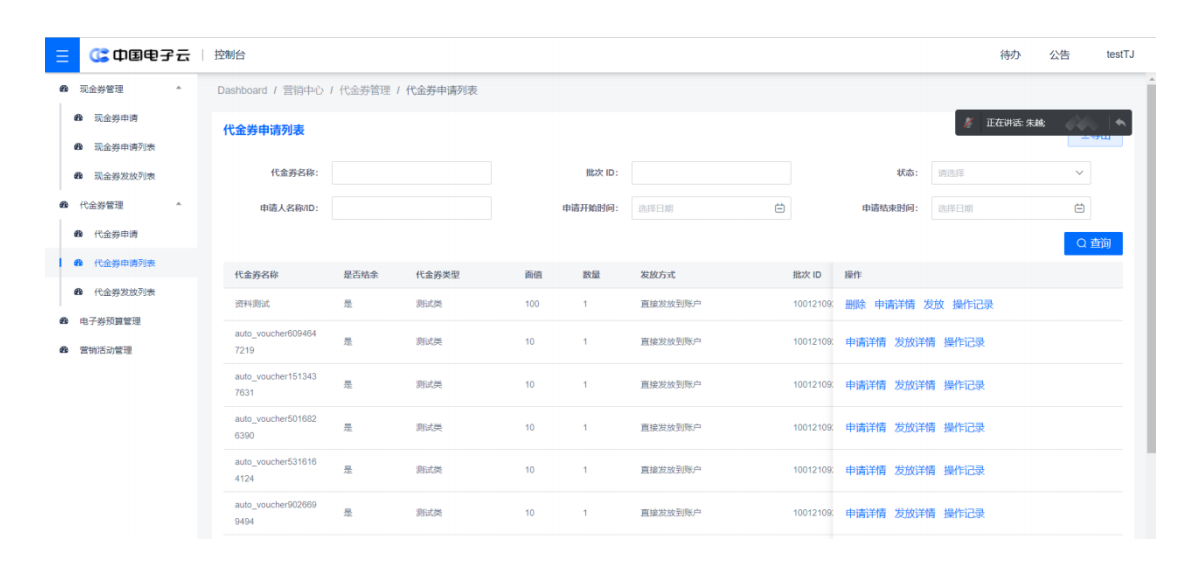The width and height of the screenshot is (1181, 564).
Task: Click 操作记录 for 资料测试 row
Action: (973, 304)
